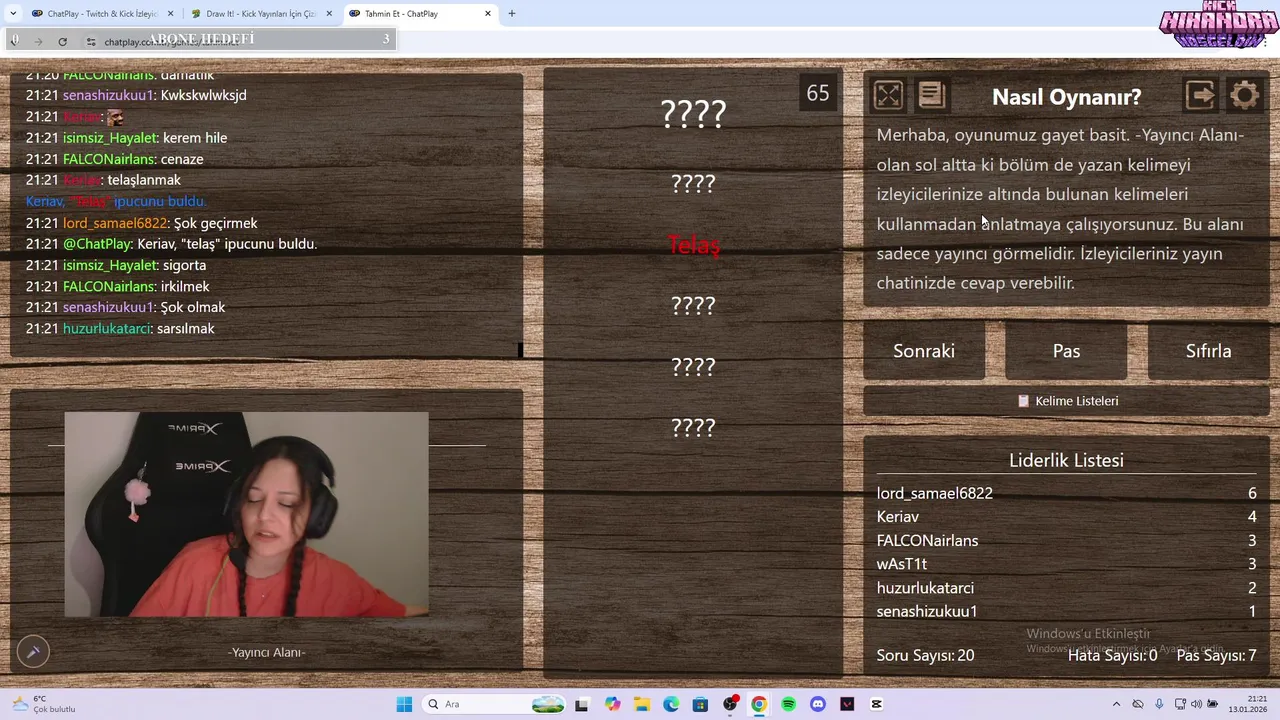Click the weather widget showing 6°C
The image size is (1280, 720).
45,704
